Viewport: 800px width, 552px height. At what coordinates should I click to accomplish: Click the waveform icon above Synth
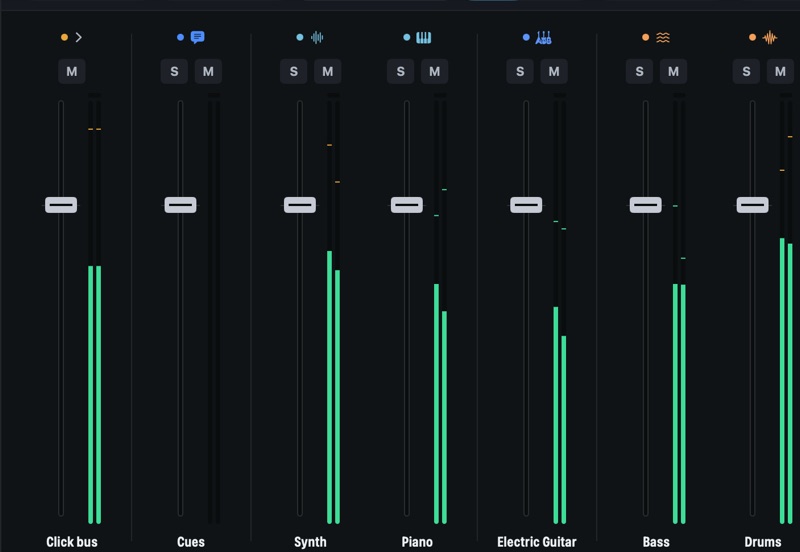[x=317, y=37]
